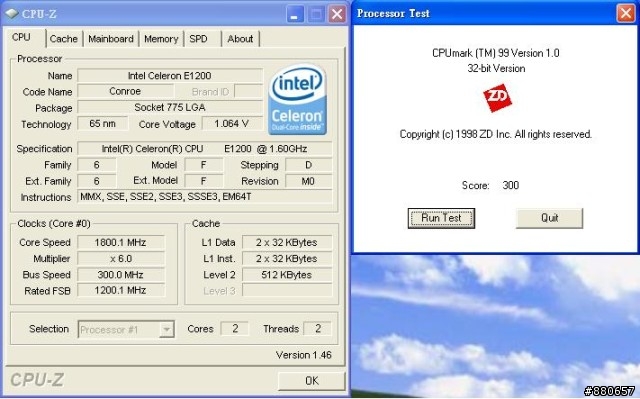The image size is (640, 399).
Task: Click the Intel Celeron logo badge
Action: (298, 99)
